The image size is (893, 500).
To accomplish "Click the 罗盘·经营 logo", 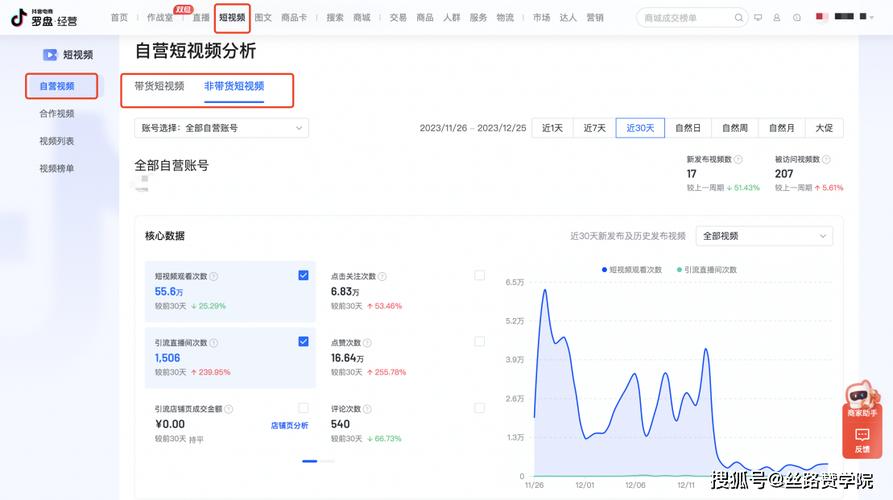I will point(44,18).
